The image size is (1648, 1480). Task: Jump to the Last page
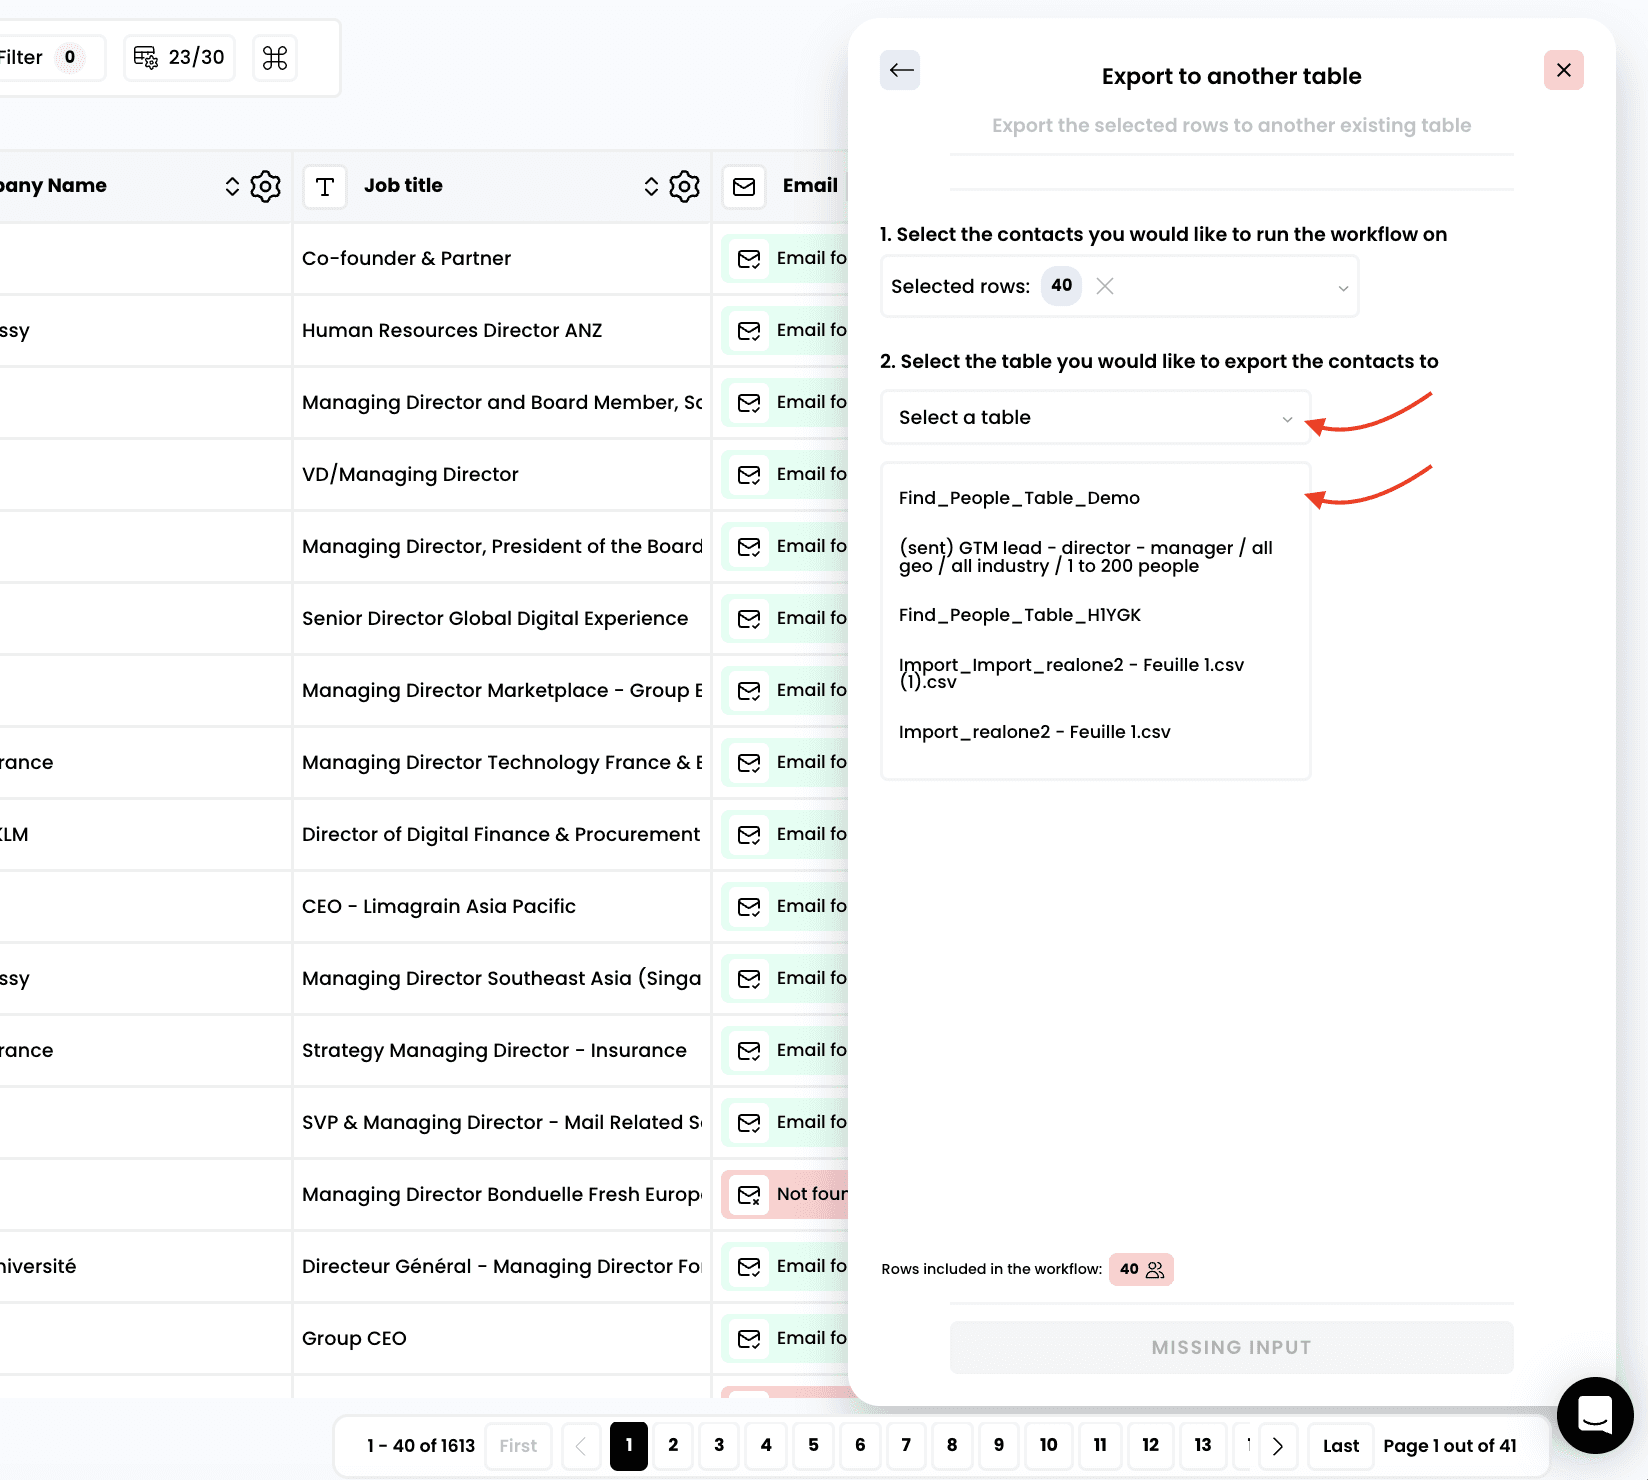[x=1341, y=1446]
